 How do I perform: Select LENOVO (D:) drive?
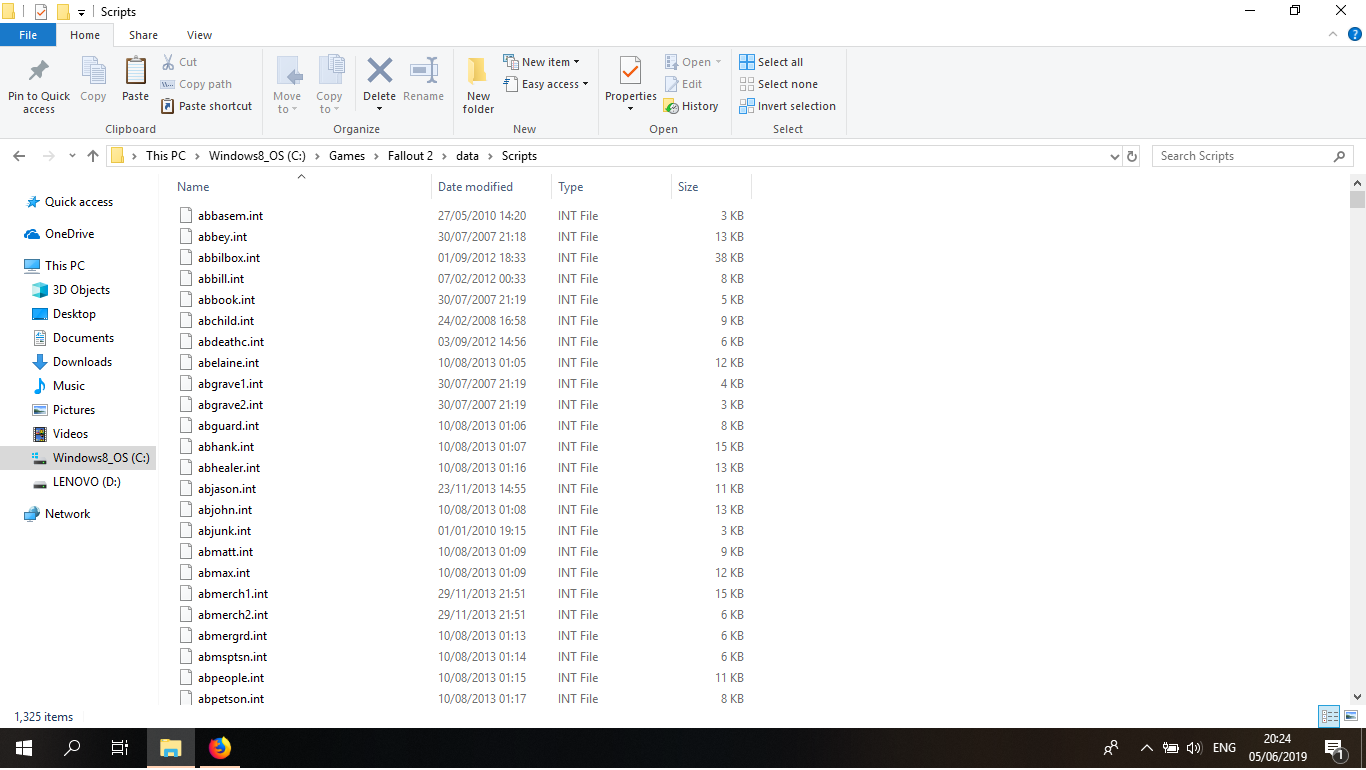pos(86,482)
